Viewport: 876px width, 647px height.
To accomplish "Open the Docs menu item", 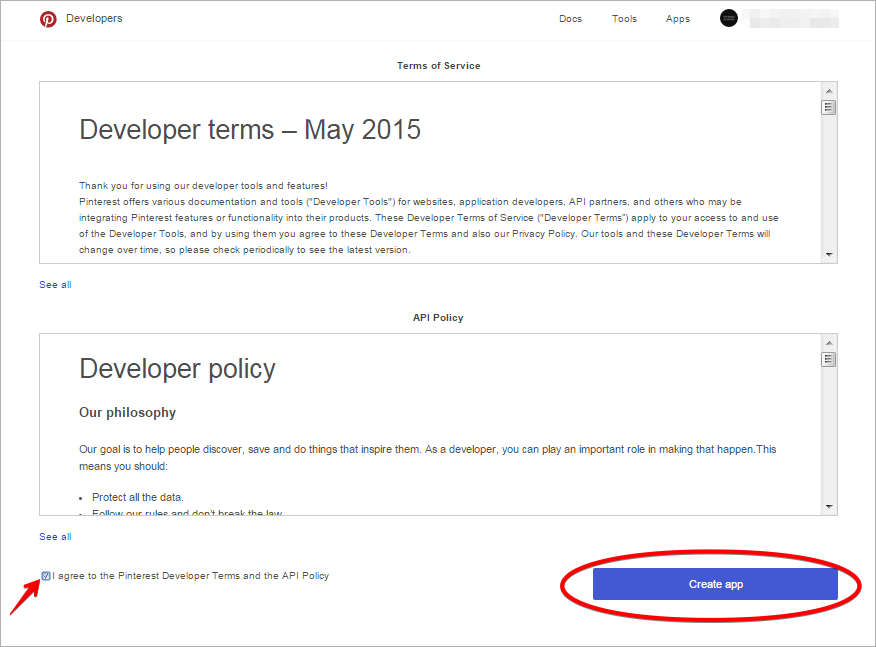I will pyautogui.click(x=570, y=18).
